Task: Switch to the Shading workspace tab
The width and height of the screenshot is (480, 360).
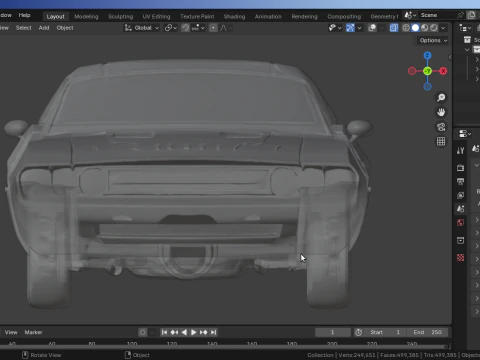Action: click(x=234, y=16)
